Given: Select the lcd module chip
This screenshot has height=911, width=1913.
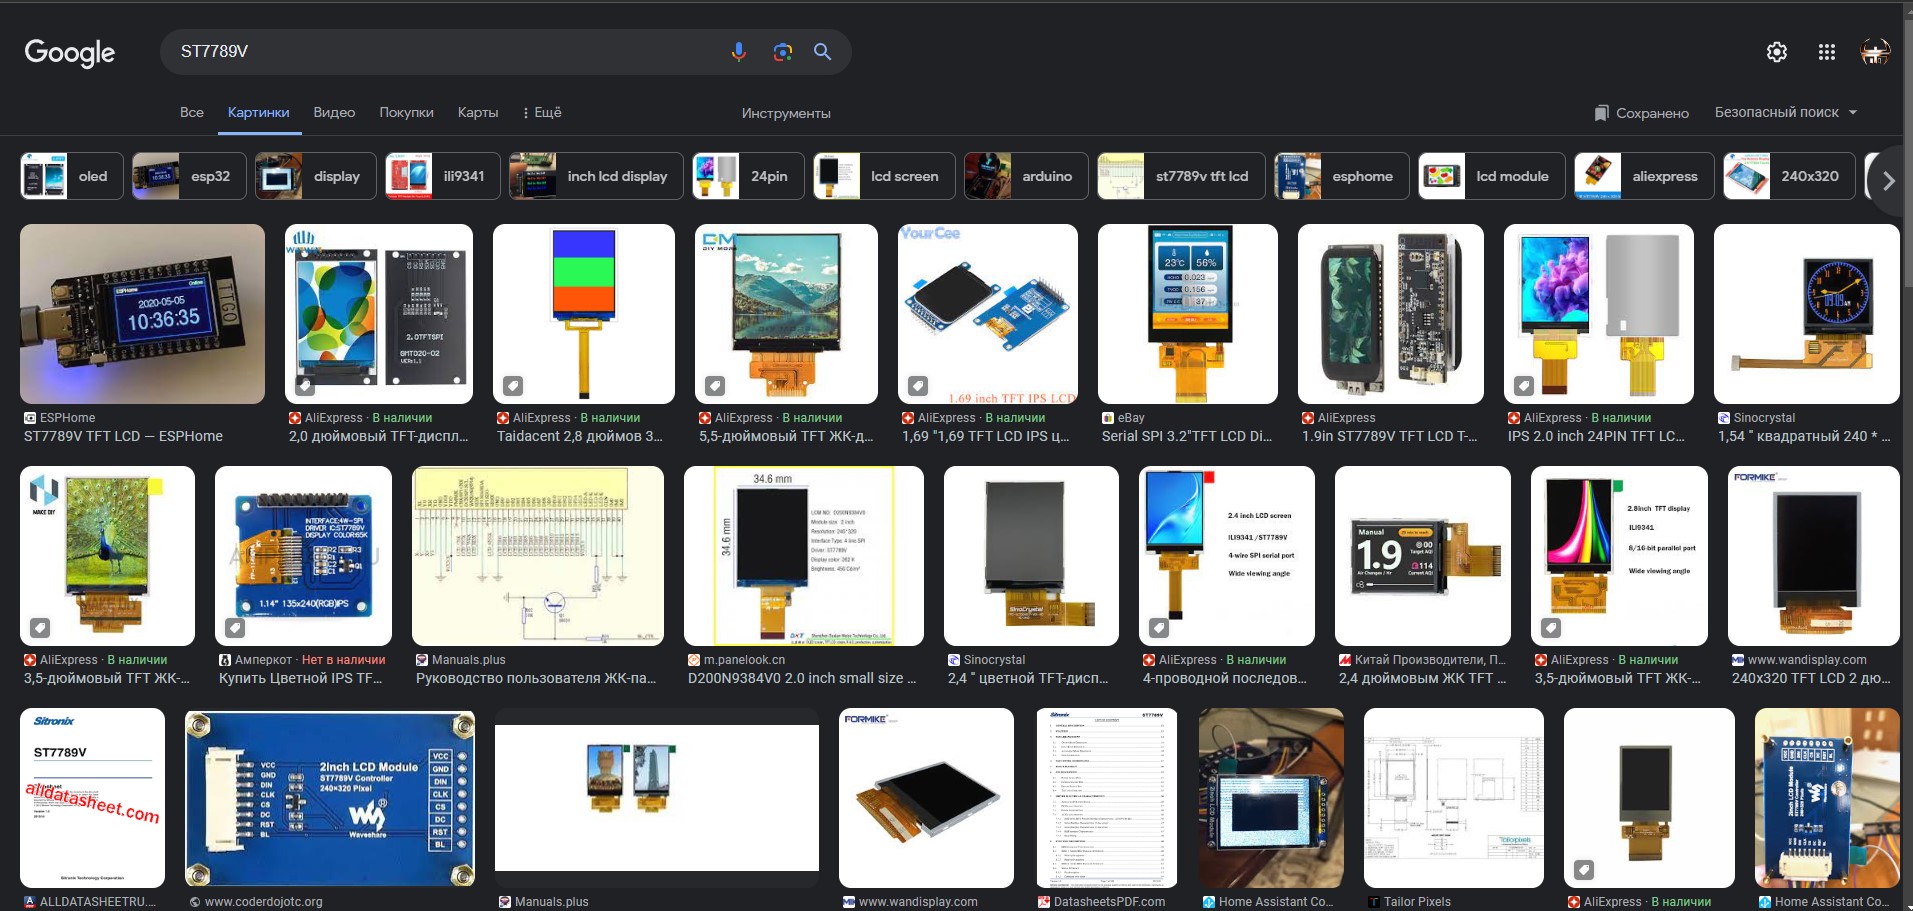Looking at the screenshot, I should click(x=1492, y=176).
